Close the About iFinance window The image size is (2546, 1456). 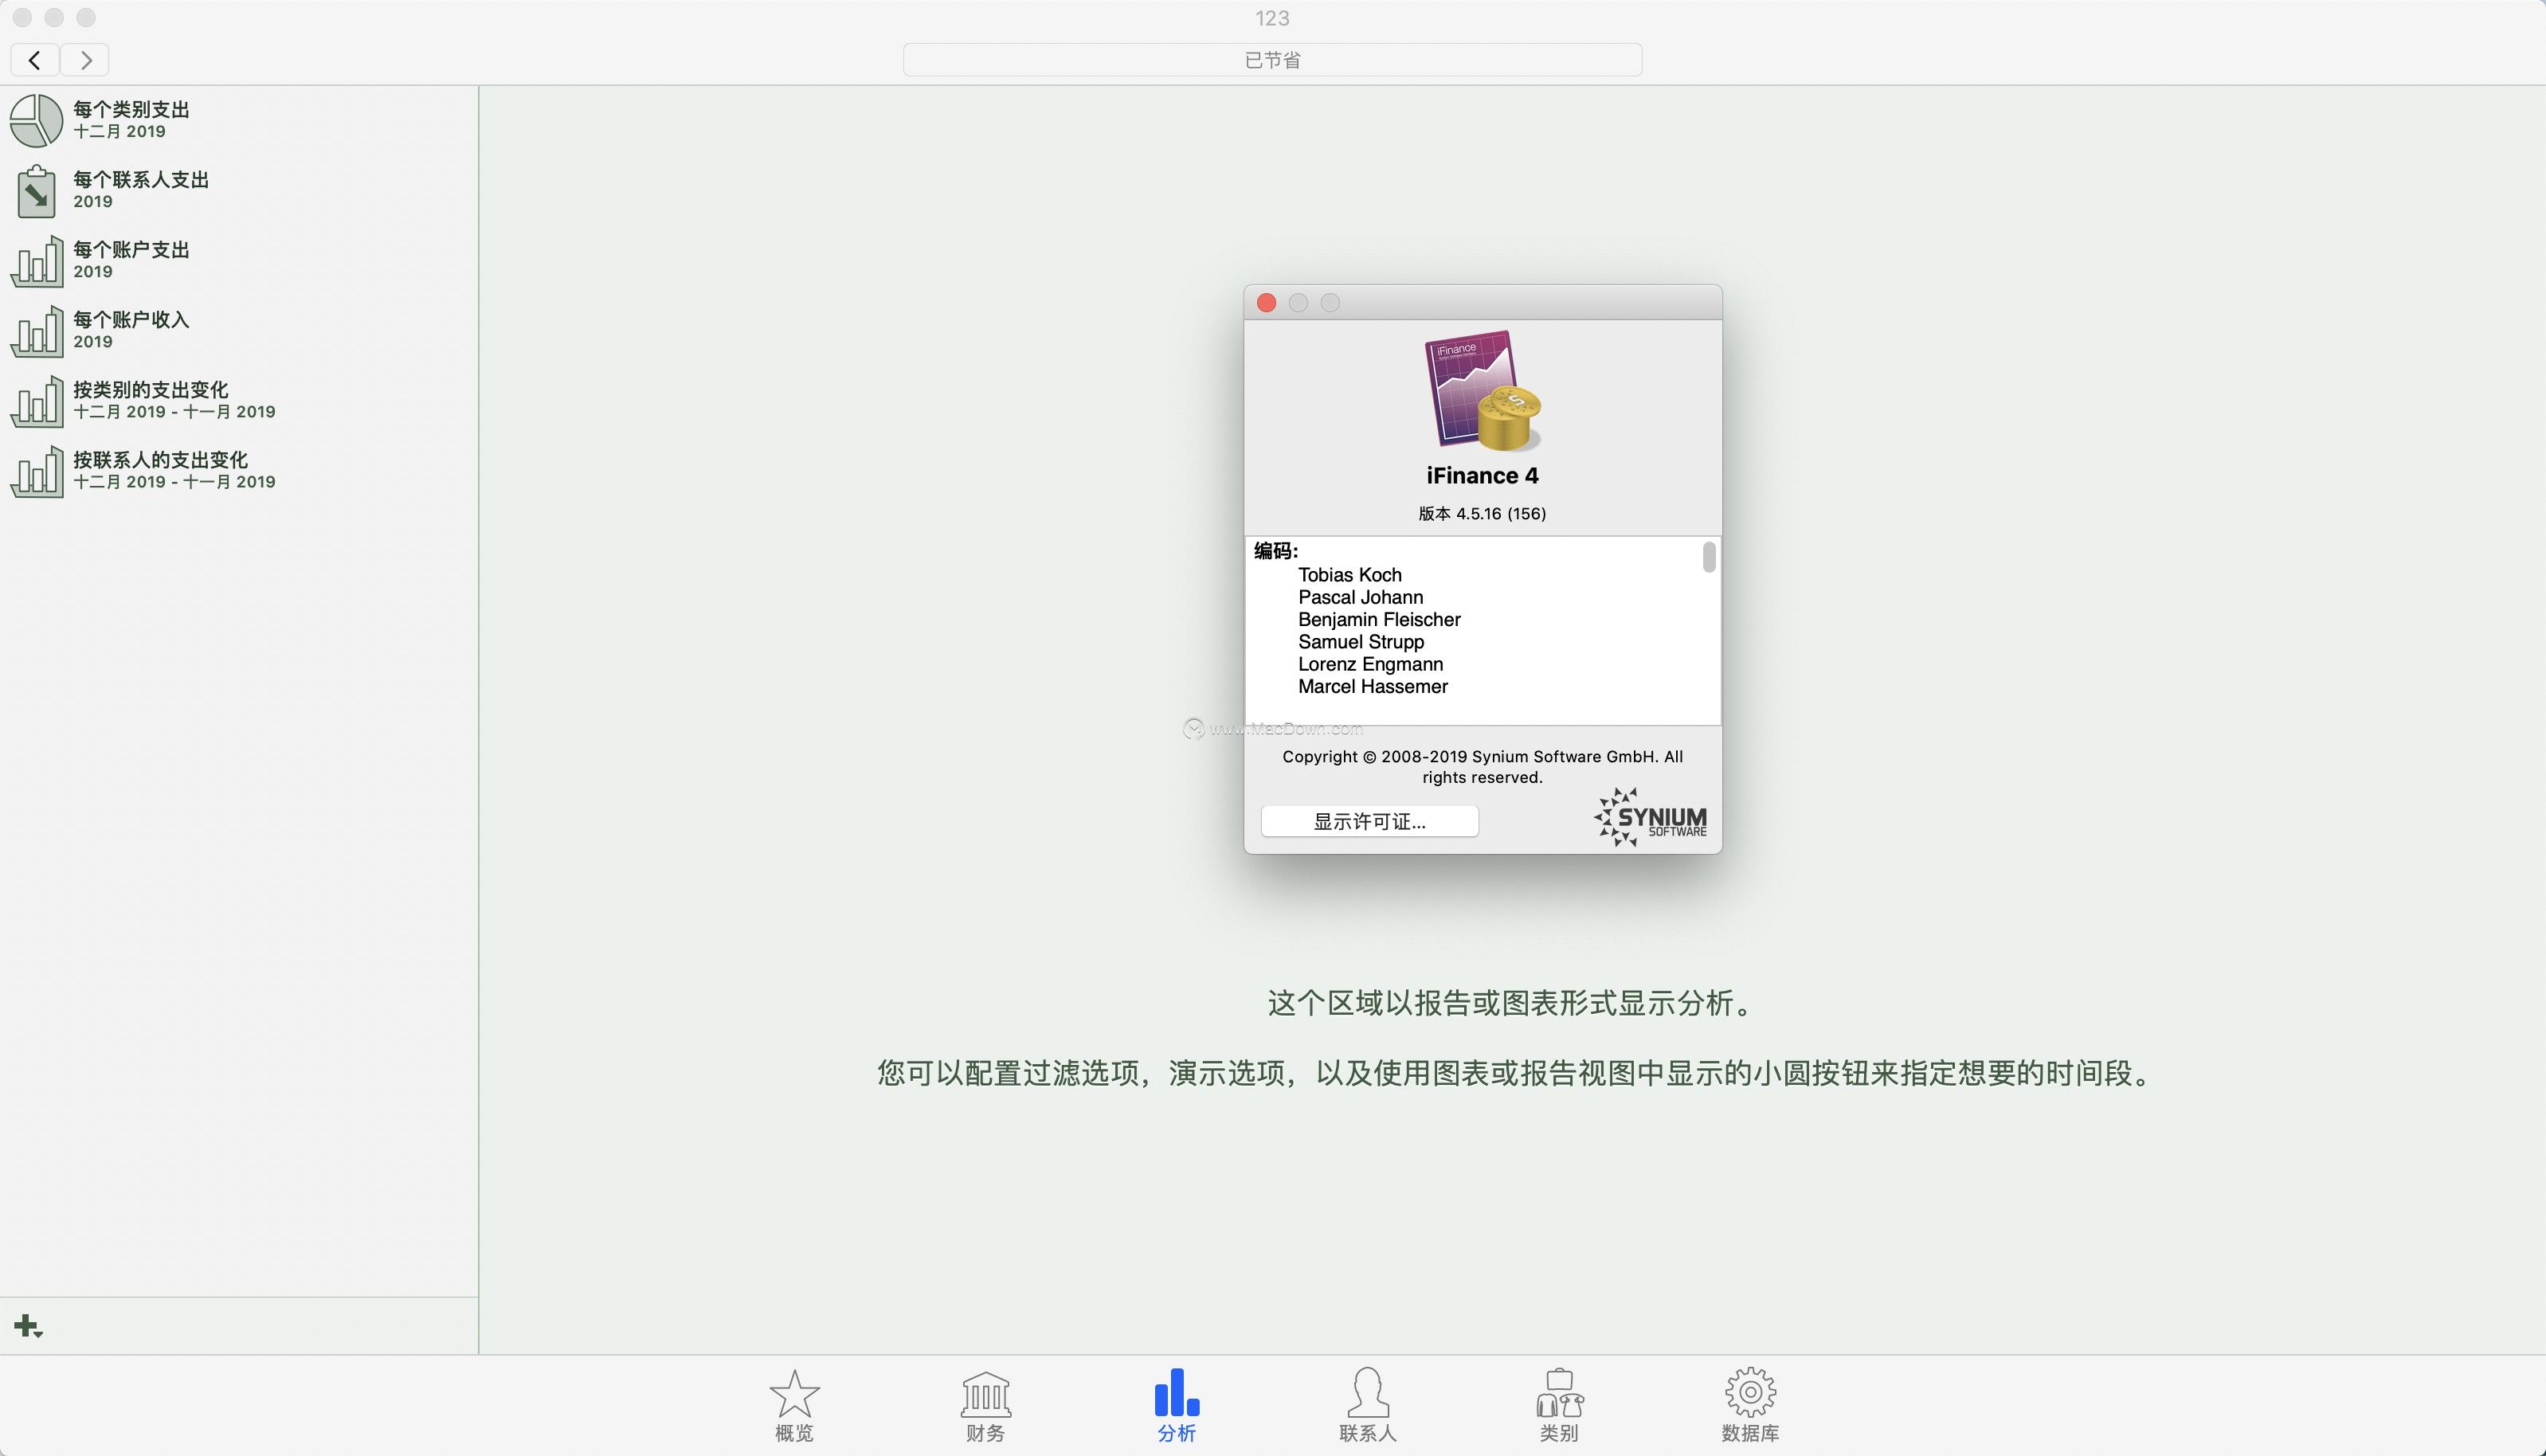pos(1266,303)
